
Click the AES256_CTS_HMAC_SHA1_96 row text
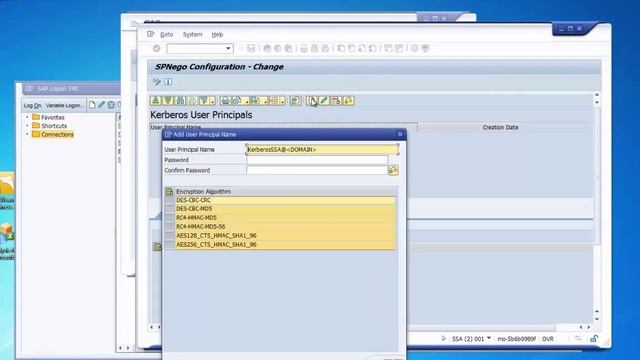click(x=216, y=244)
